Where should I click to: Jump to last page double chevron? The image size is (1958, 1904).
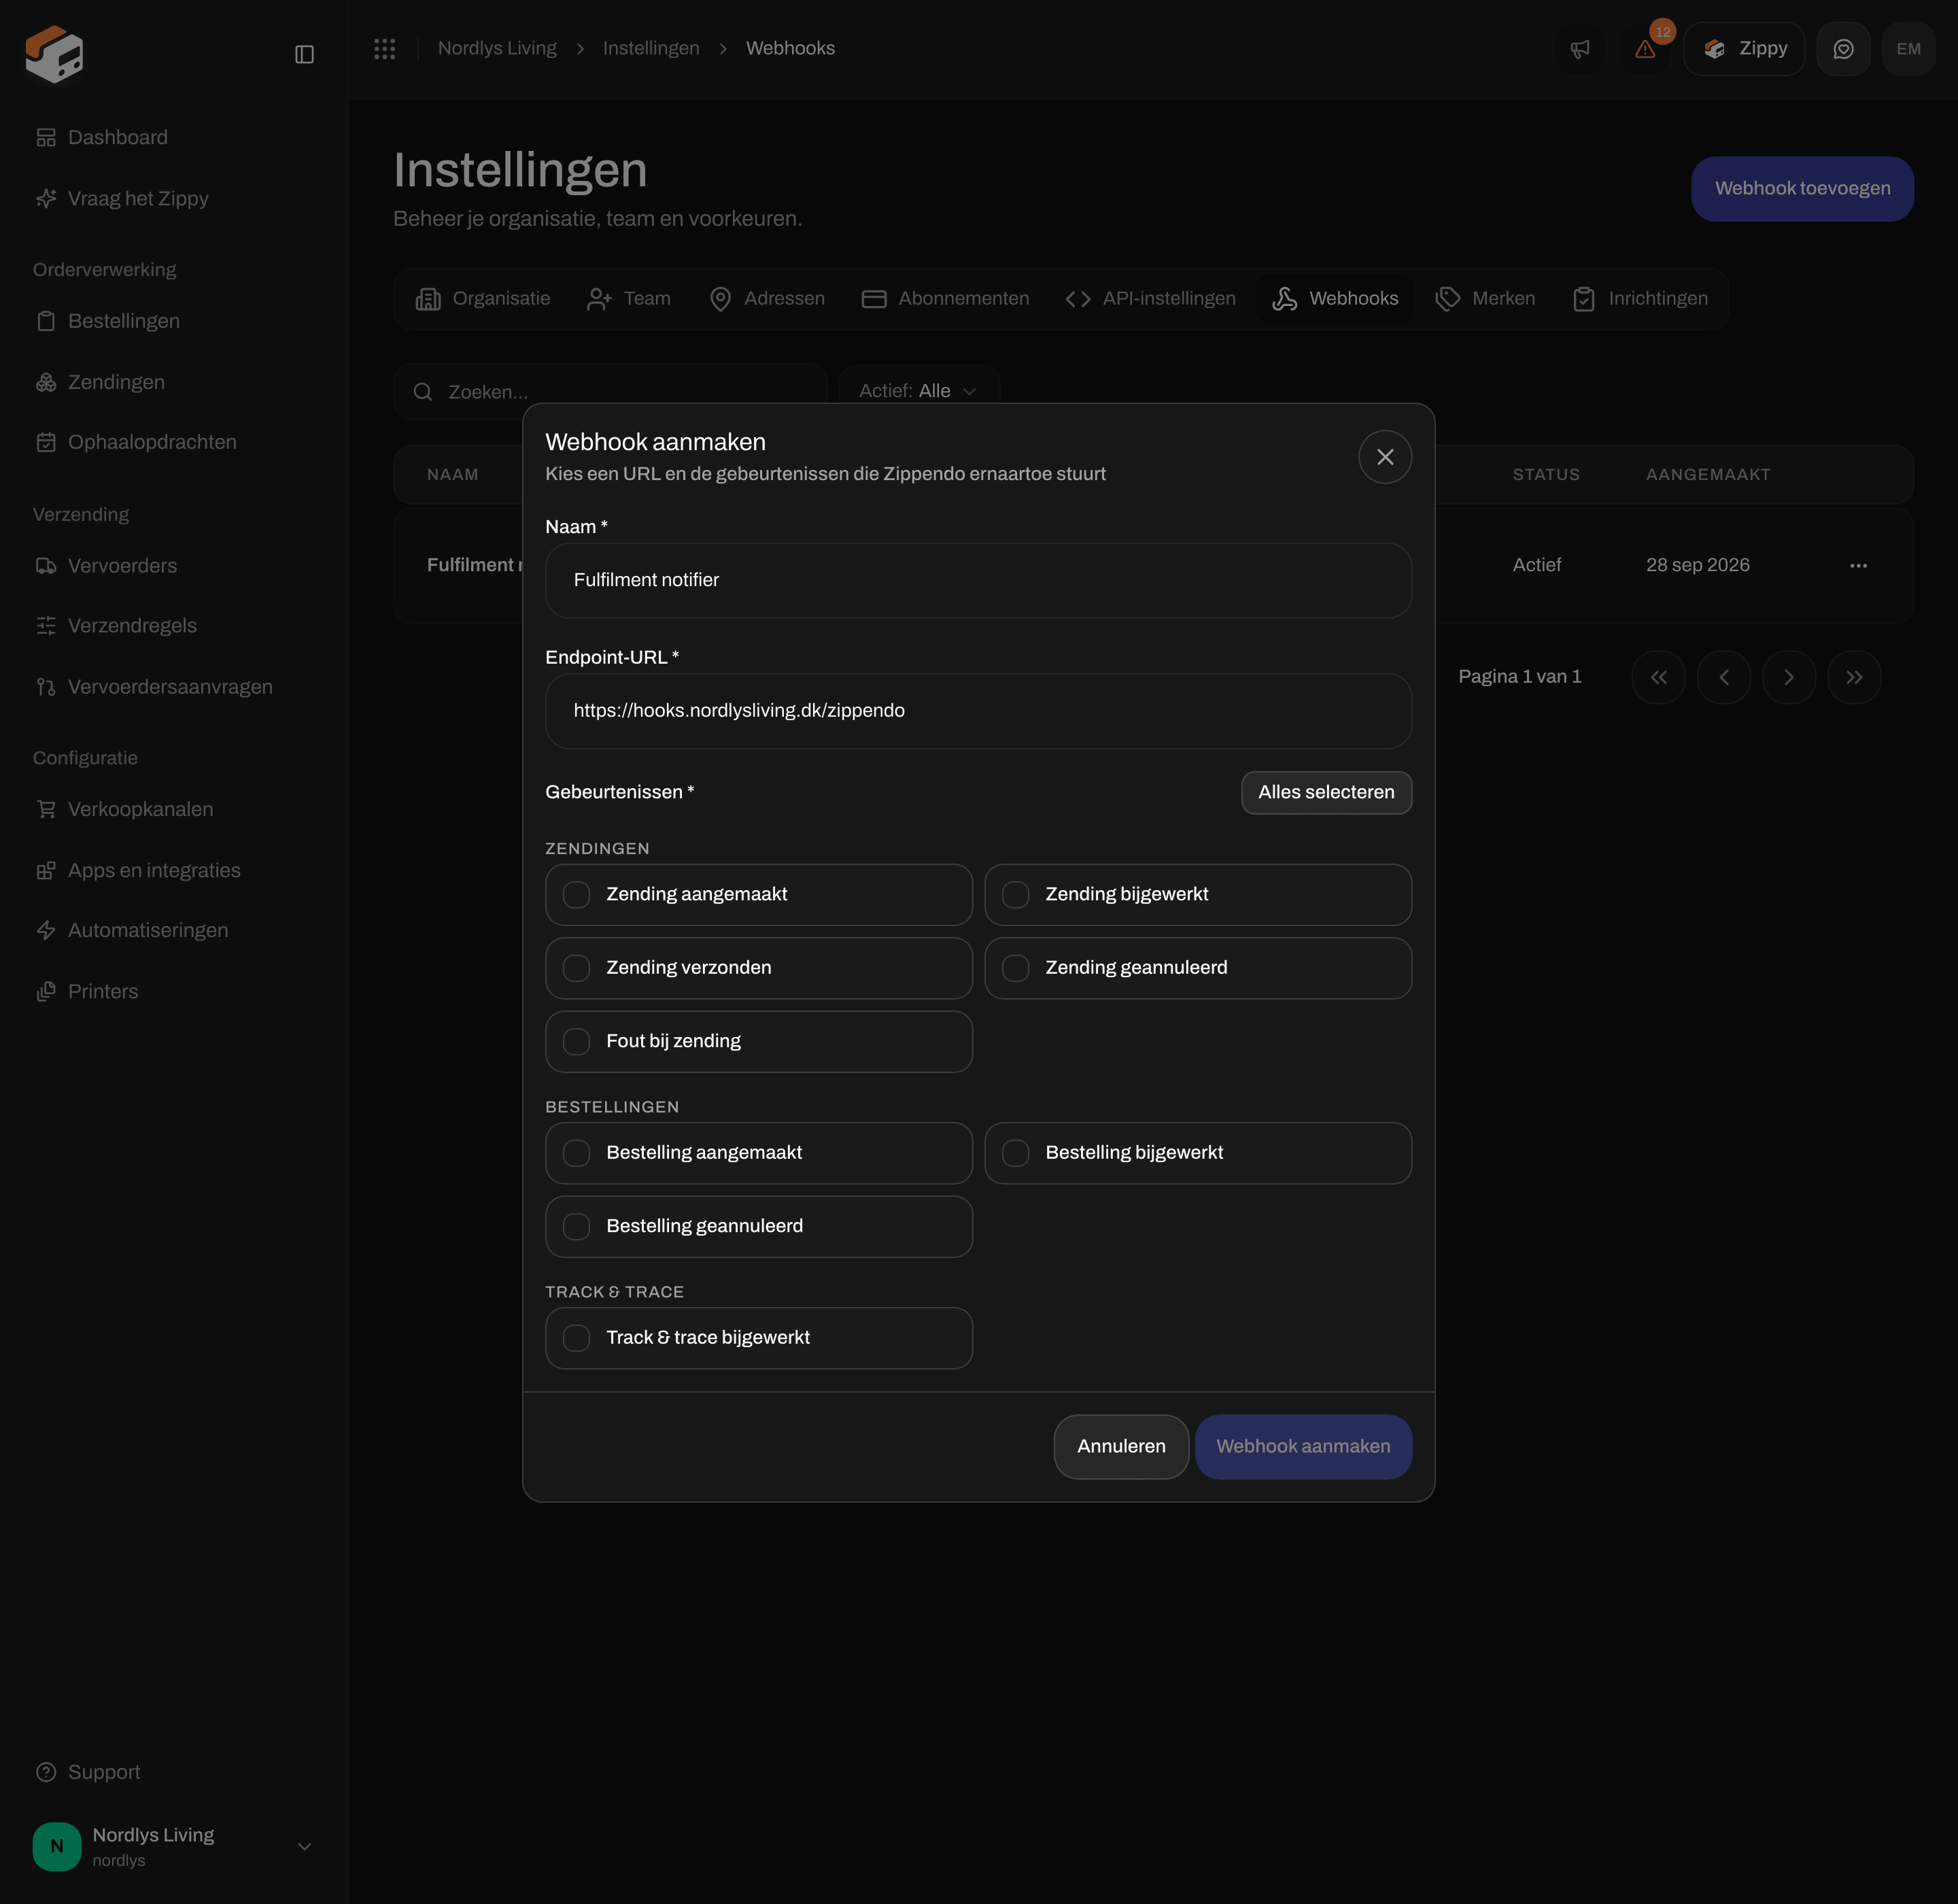click(1854, 677)
